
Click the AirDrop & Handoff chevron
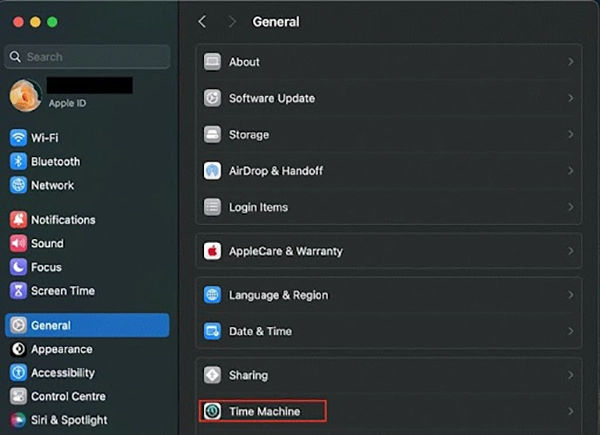[571, 171]
